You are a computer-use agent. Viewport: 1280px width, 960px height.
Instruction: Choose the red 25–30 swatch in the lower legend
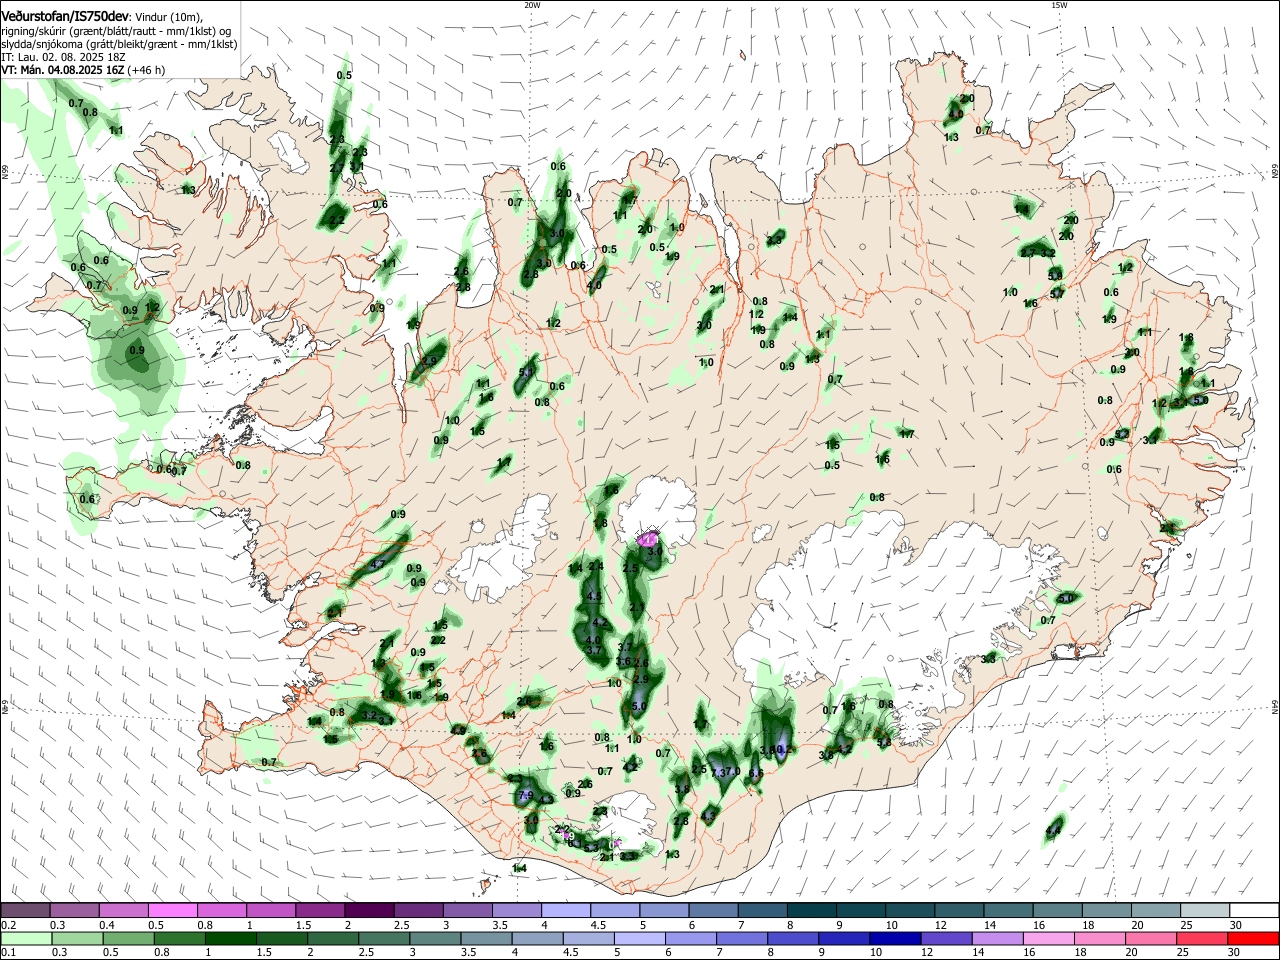[1202, 938]
